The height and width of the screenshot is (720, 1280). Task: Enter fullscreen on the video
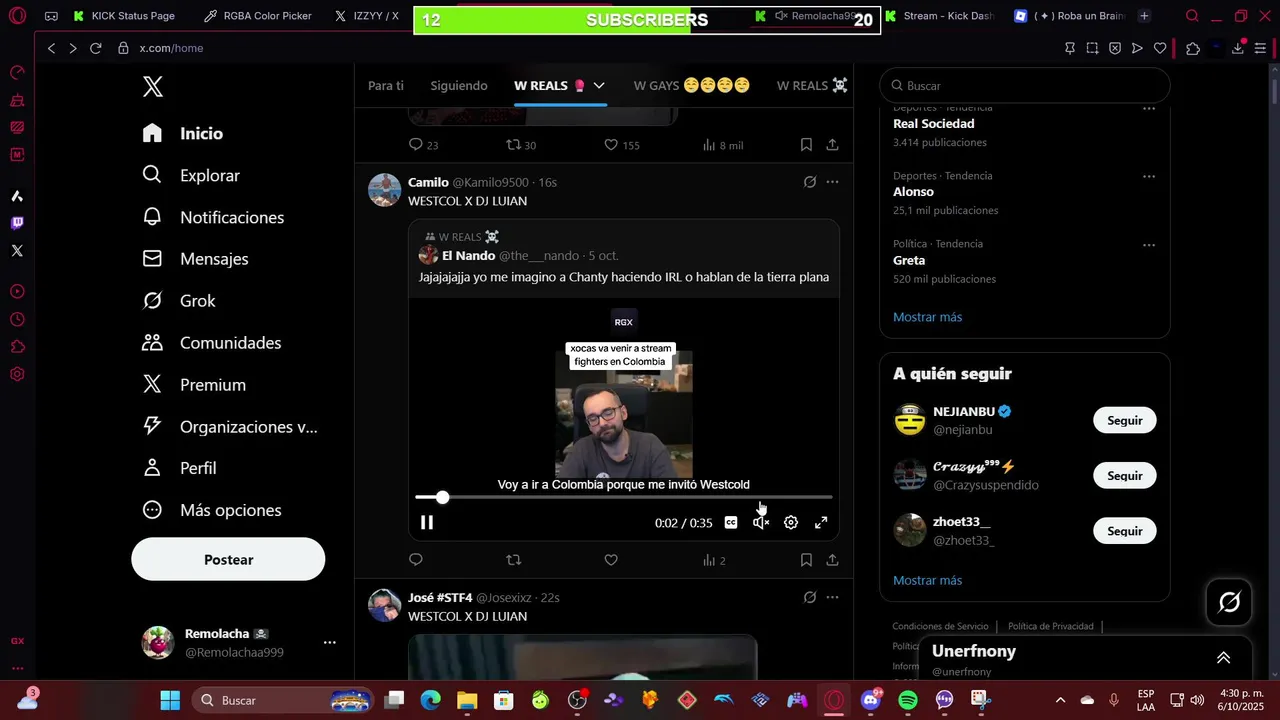pyautogui.click(x=821, y=522)
